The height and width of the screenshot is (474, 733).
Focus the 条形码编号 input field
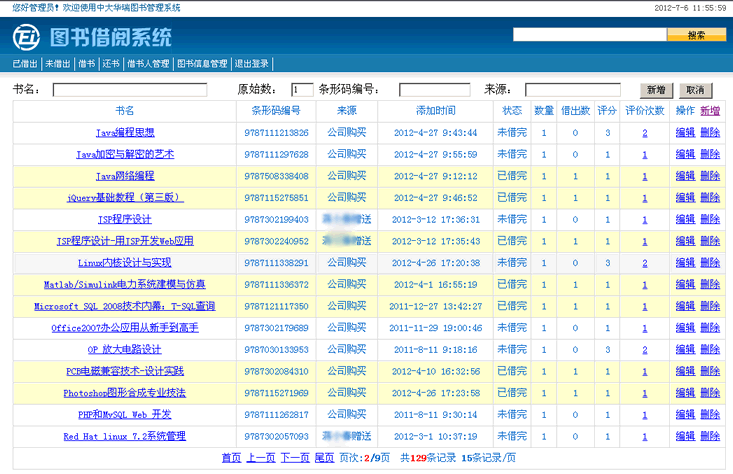[x=435, y=90]
